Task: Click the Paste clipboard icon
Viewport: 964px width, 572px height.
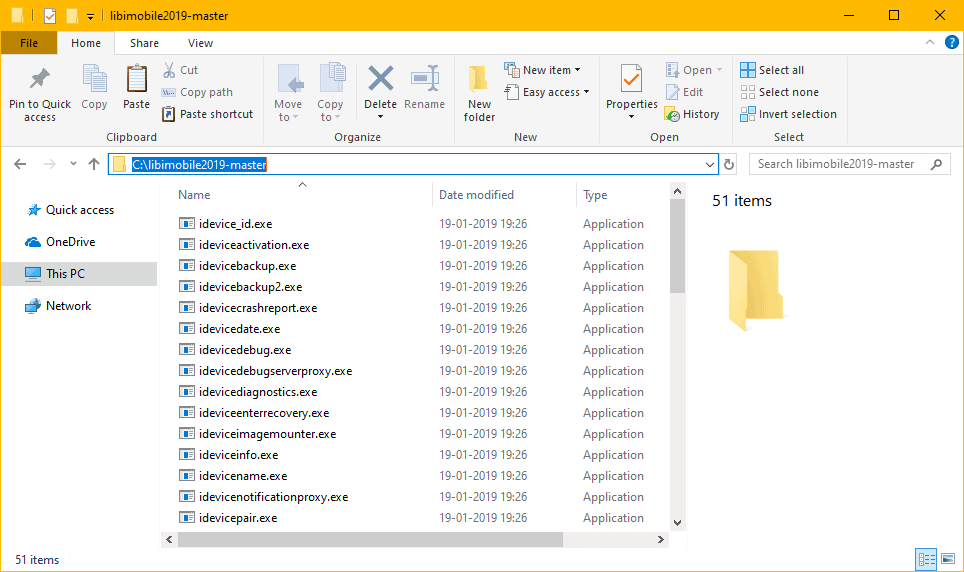Action: [x=136, y=79]
